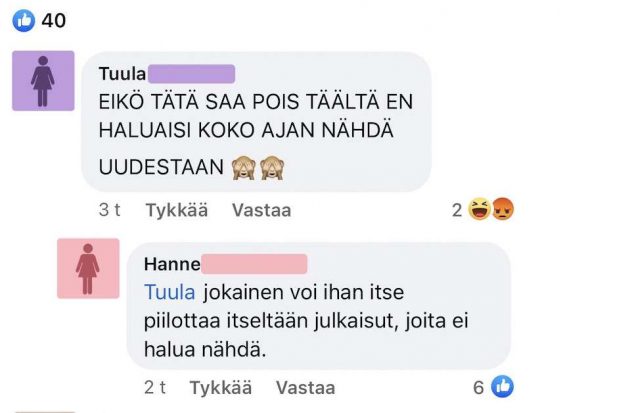The image size is (632, 413).
Task: Click the blue thumbs-up reaction on Hanne's reply
Action: (503, 387)
